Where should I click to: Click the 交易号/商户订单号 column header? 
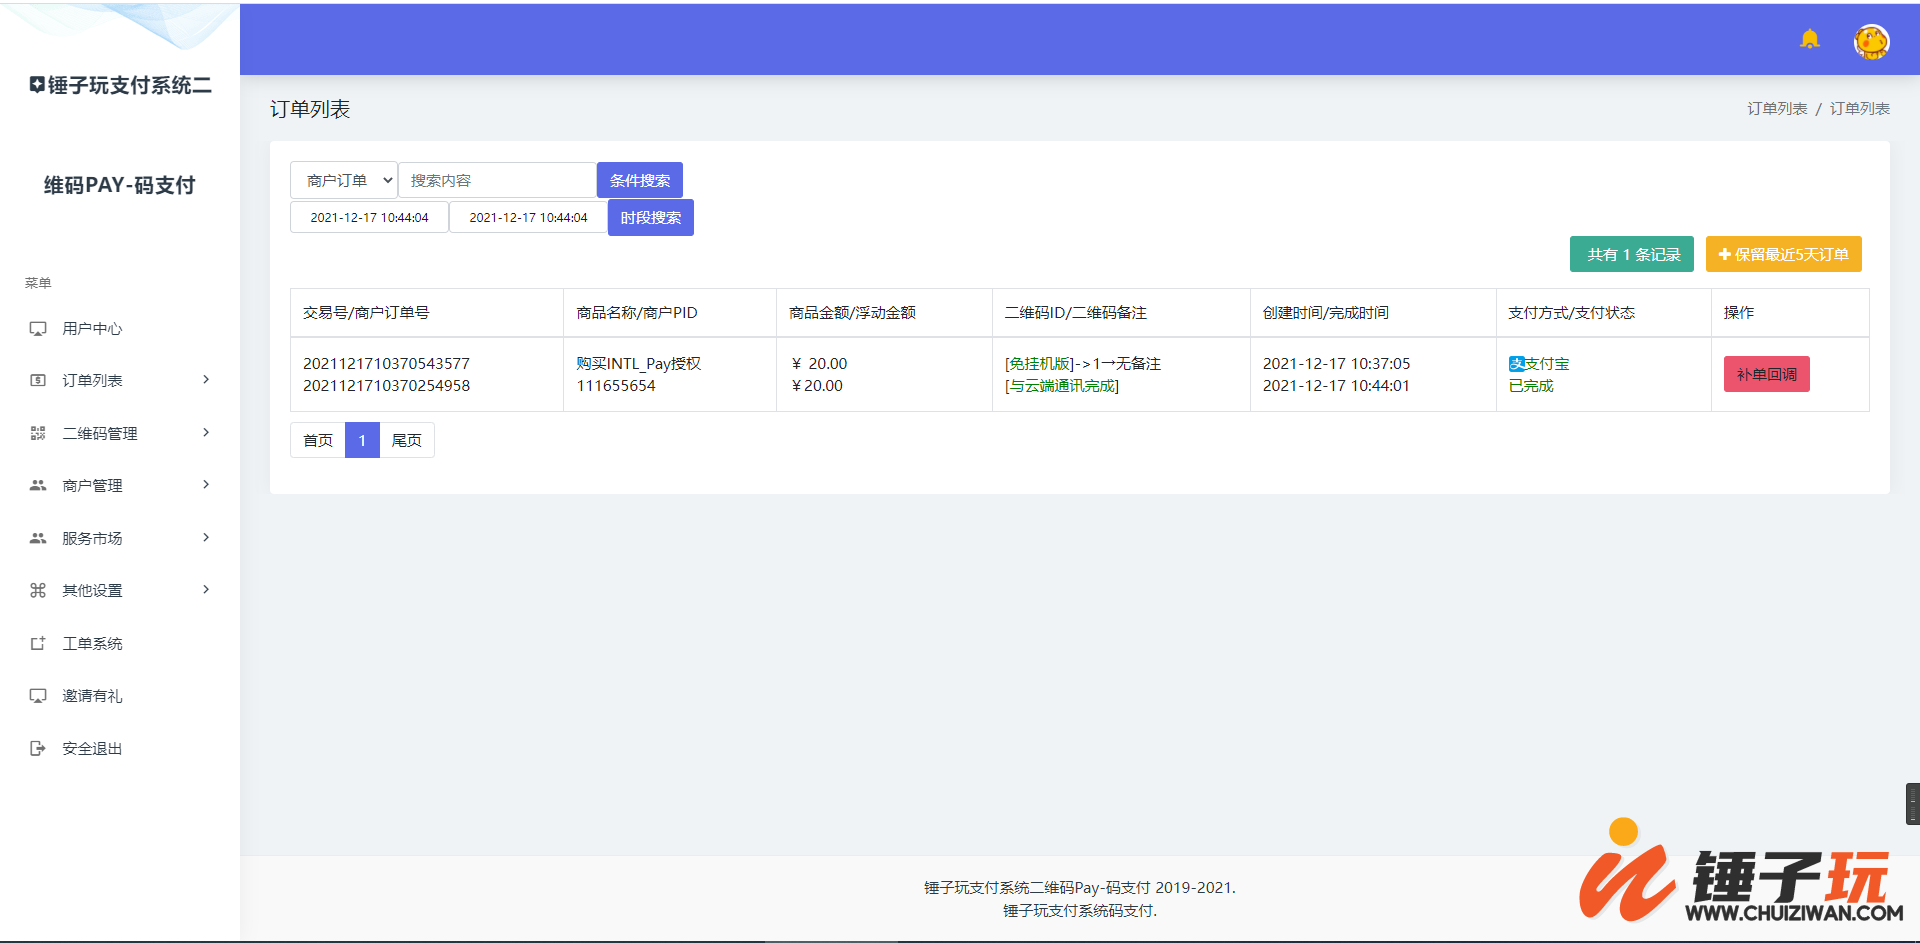point(366,313)
